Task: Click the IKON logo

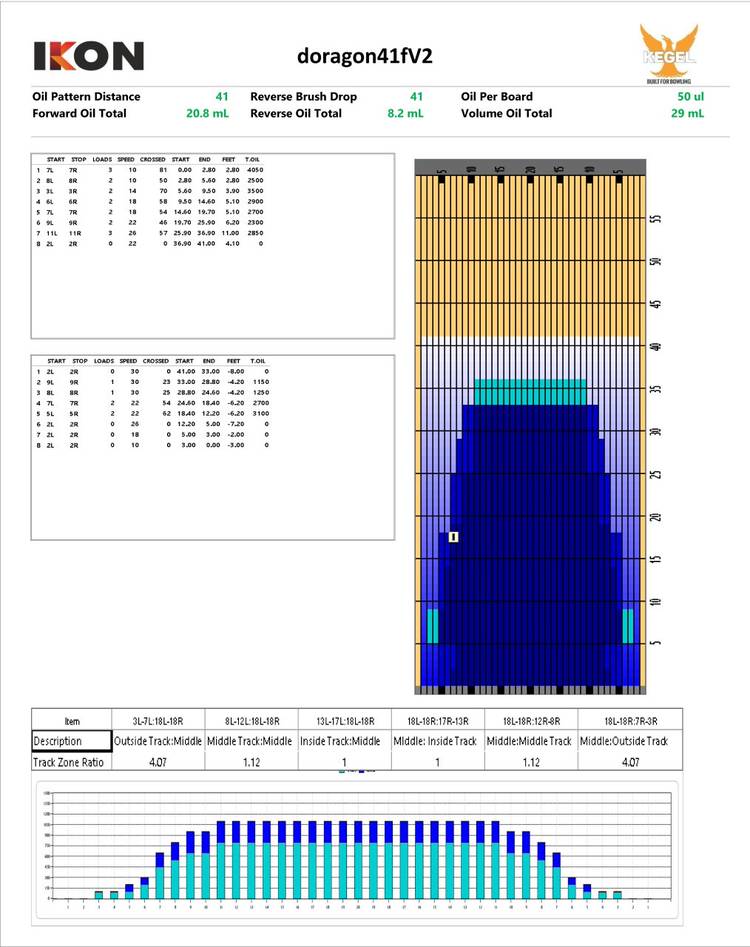Action: point(89,56)
